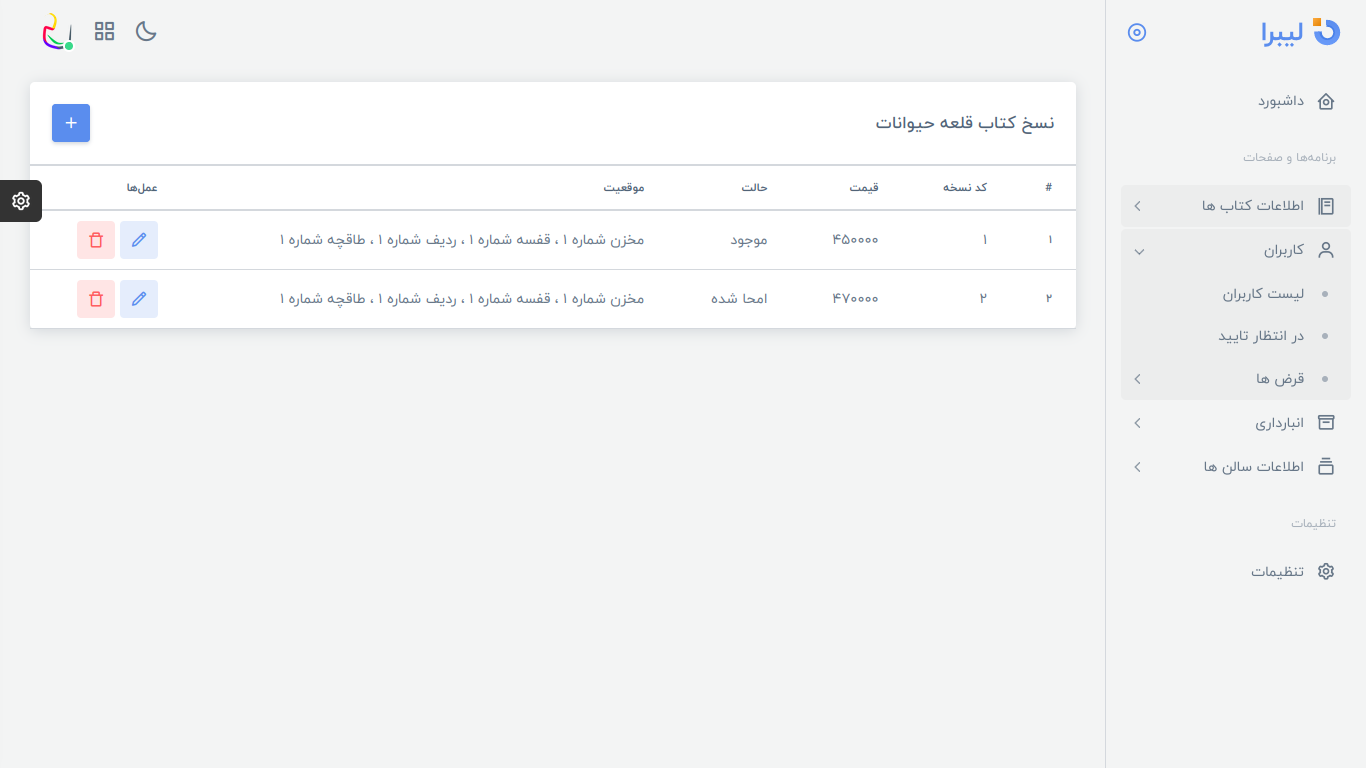This screenshot has height=768, width=1366.
Task: Click the edit pencil icon for copy 2
Action: pos(139,299)
